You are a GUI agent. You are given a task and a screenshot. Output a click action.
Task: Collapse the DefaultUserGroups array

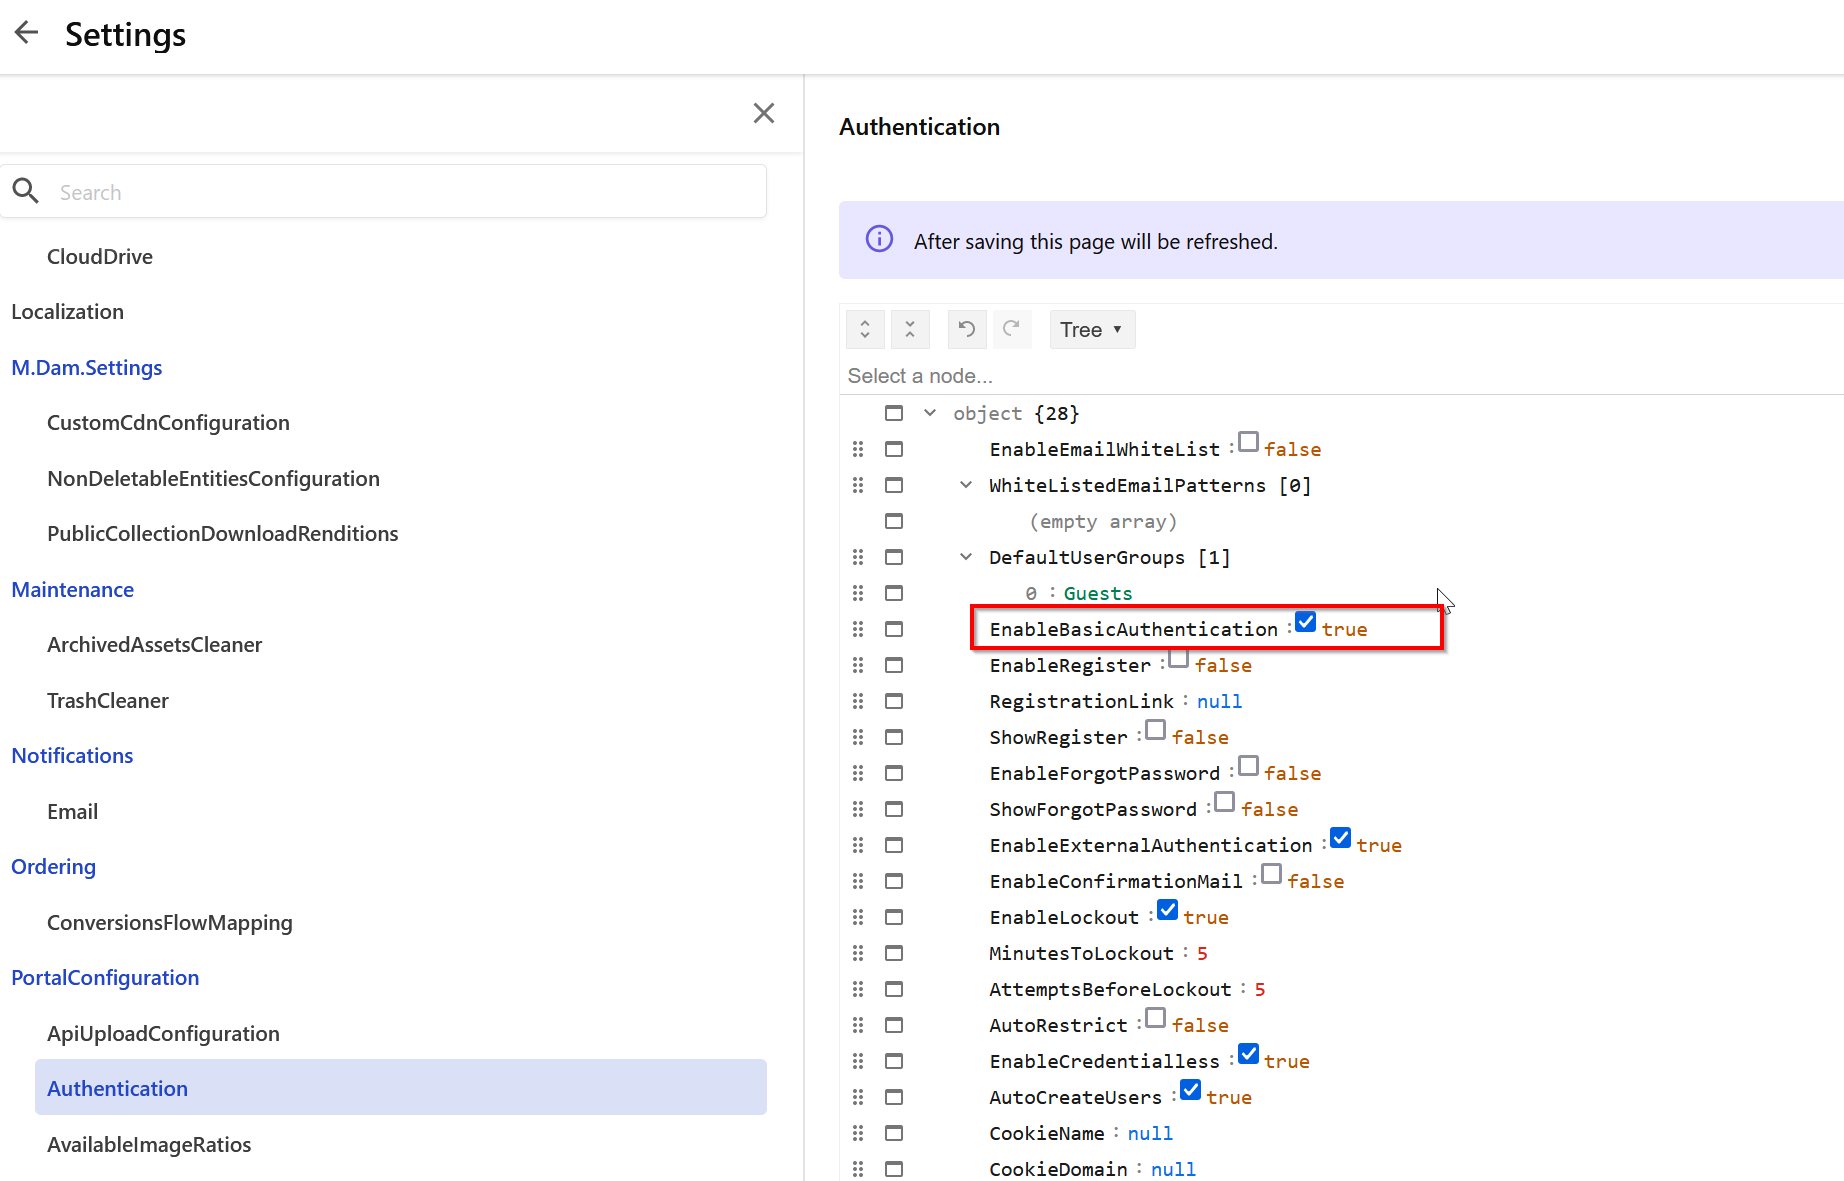click(x=966, y=557)
